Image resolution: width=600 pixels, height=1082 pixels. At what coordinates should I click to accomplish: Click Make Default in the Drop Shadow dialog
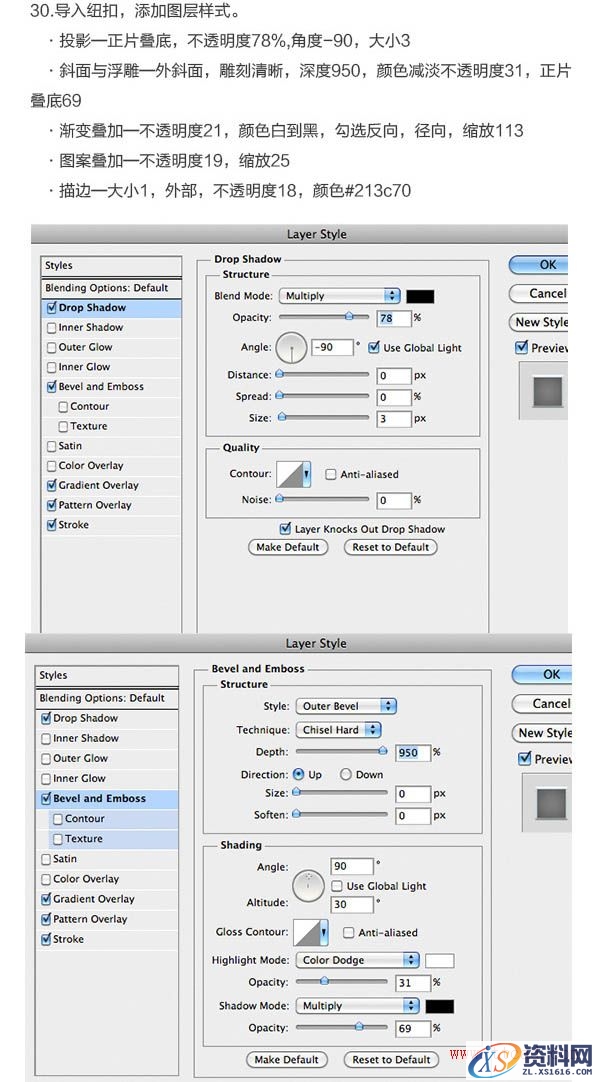[x=288, y=547]
